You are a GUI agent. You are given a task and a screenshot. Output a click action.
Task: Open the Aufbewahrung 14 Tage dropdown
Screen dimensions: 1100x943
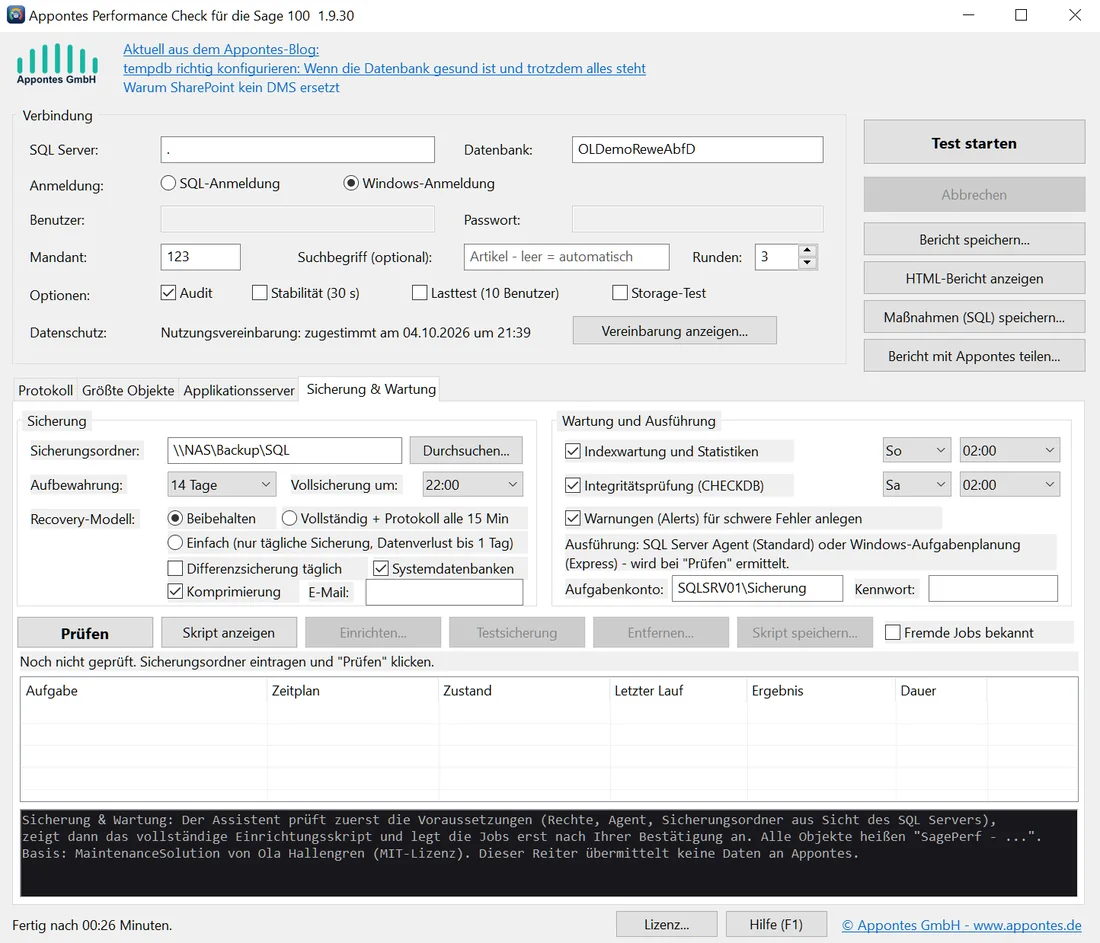(222, 485)
